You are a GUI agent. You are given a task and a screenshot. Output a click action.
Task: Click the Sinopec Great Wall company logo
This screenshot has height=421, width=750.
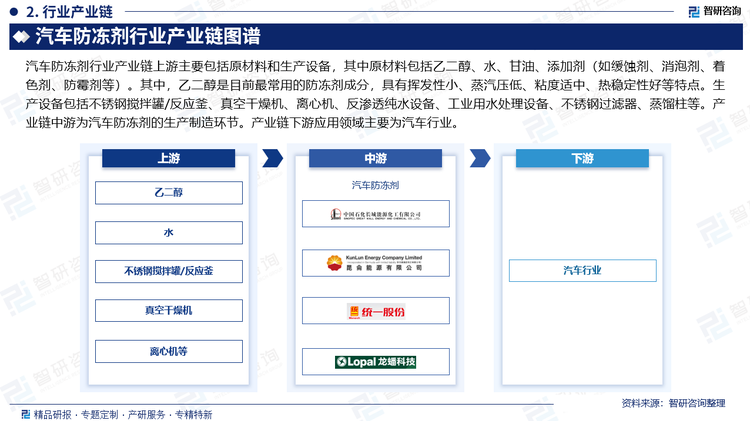click(376, 214)
